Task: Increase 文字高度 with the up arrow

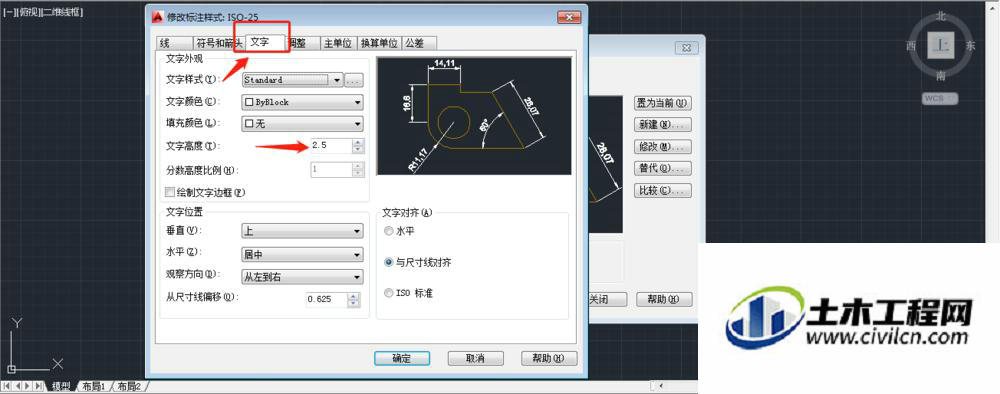Action: pos(358,143)
